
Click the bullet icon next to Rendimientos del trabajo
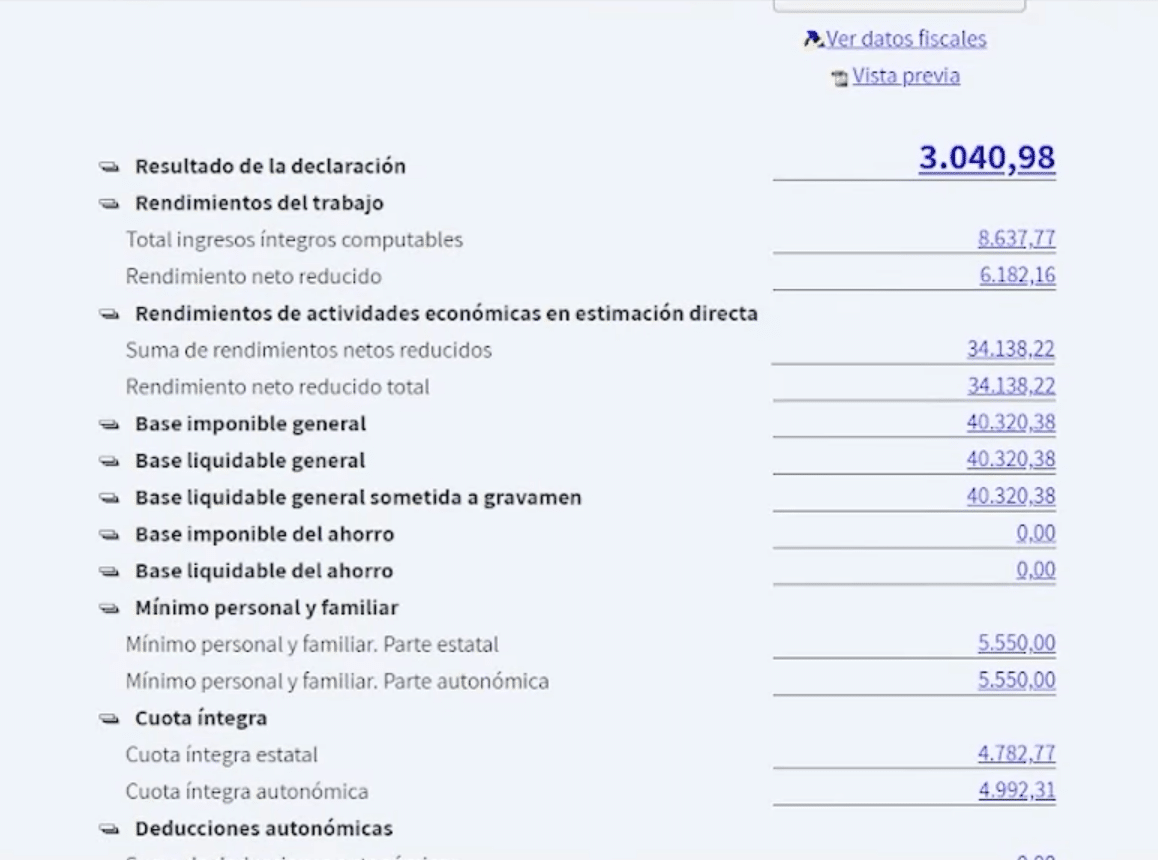coord(109,204)
